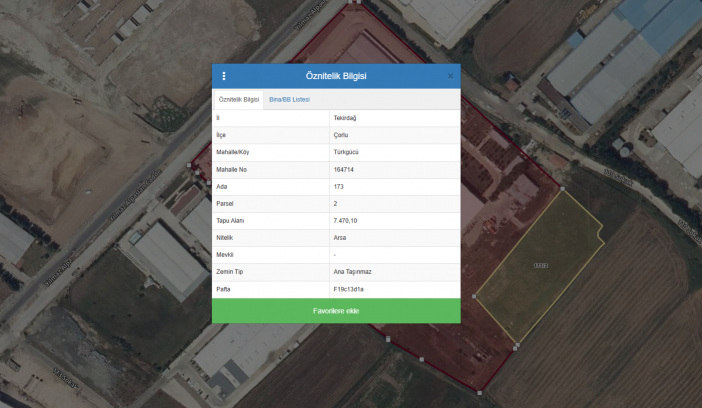Viewport: 702px width, 408px height.
Task: Select the Nitelik value Arsa
Action: coord(339,237)
